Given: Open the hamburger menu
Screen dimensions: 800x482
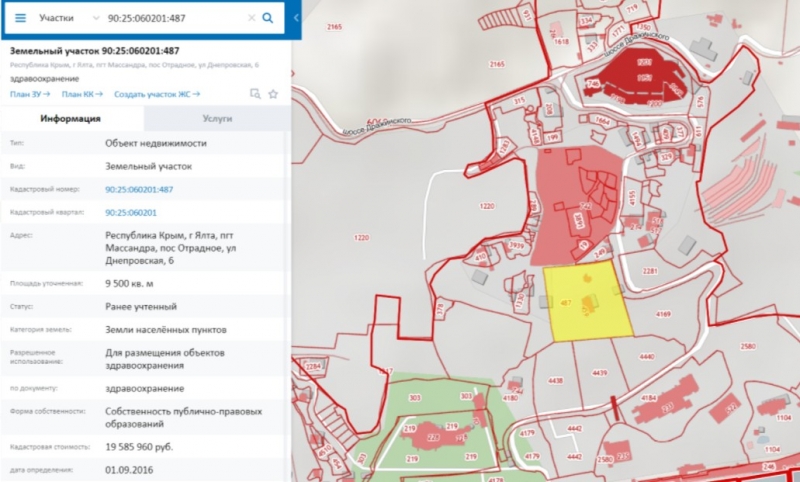Looking at the screenshot, I should click(19, 18).
